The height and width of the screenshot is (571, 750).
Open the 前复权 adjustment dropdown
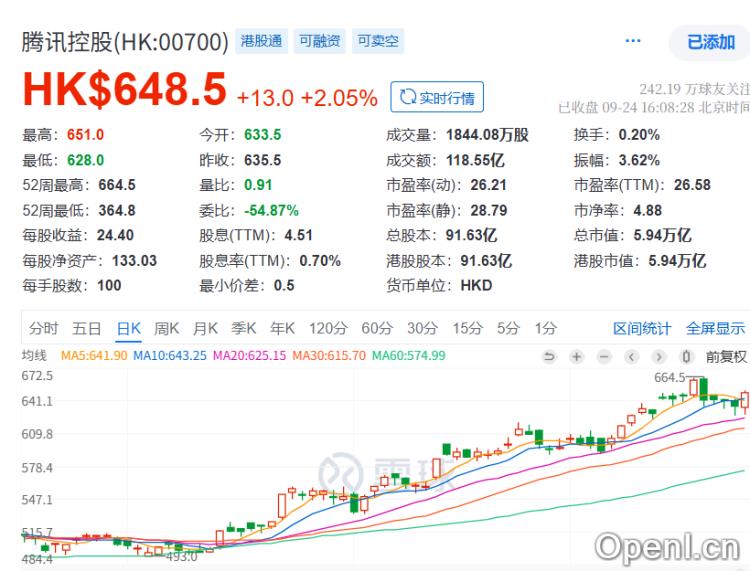[x=726, y=357]
